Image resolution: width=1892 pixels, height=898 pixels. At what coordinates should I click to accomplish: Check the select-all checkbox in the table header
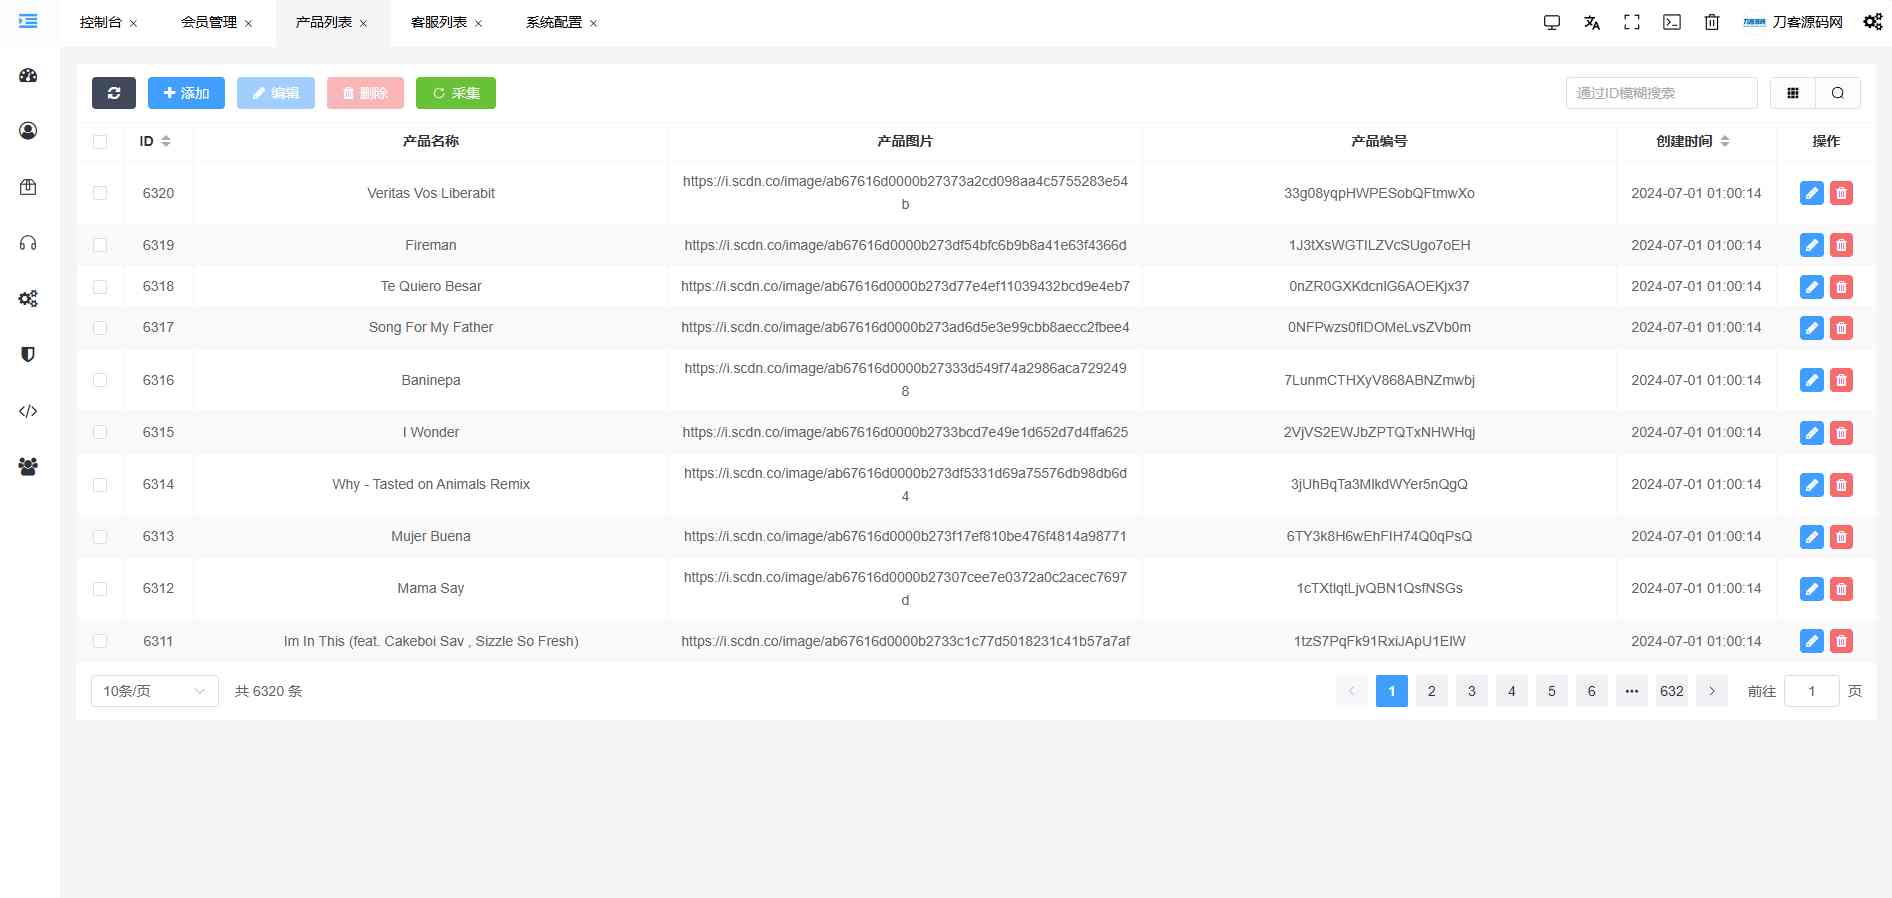100,141
